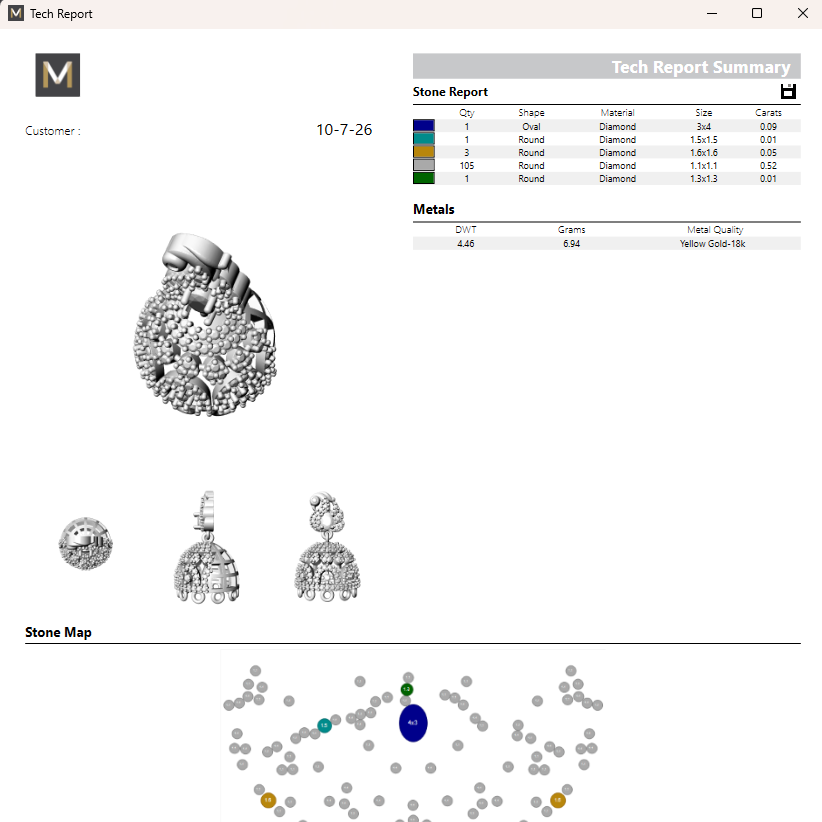Click the 'Customer :' label
Screen dimensions: 822x822
pyautogui.click(x=53, y=131)
